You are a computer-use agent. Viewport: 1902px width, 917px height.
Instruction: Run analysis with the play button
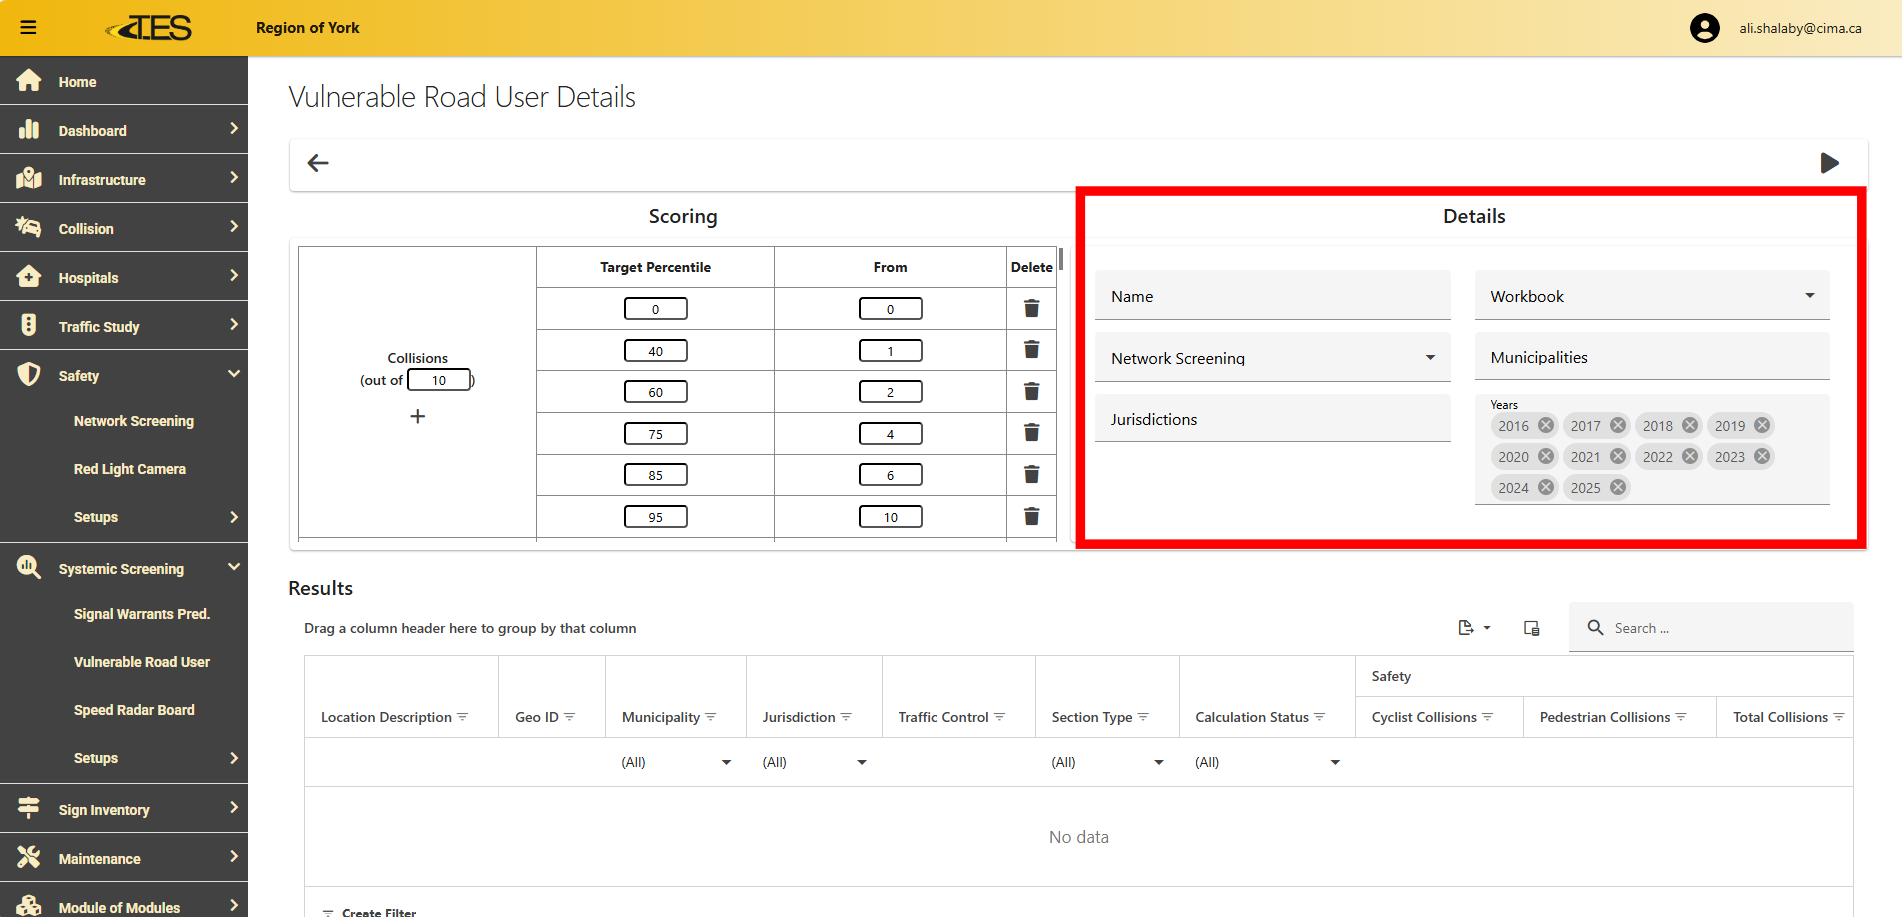(x=1829, y=163)
